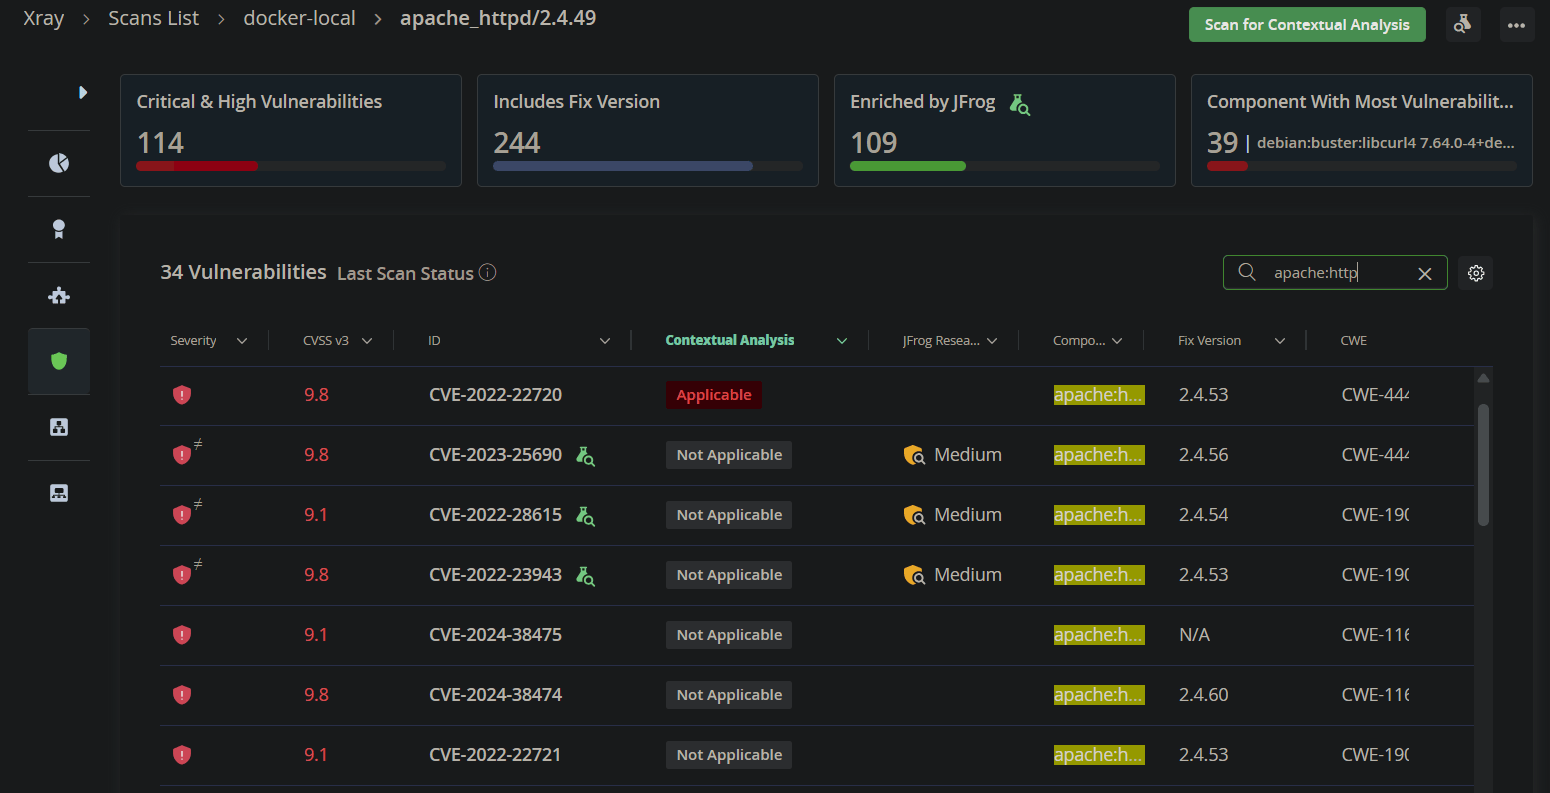Select the green shield vulnerabilities sidebar icon
Viewport: 1550px width, 793px height.
point(59,361)
